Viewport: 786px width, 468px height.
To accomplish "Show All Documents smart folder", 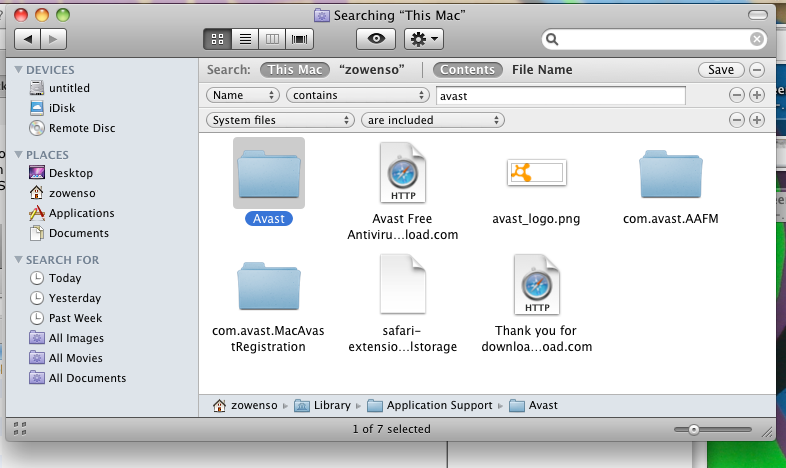I will click(x=78, y=378).
